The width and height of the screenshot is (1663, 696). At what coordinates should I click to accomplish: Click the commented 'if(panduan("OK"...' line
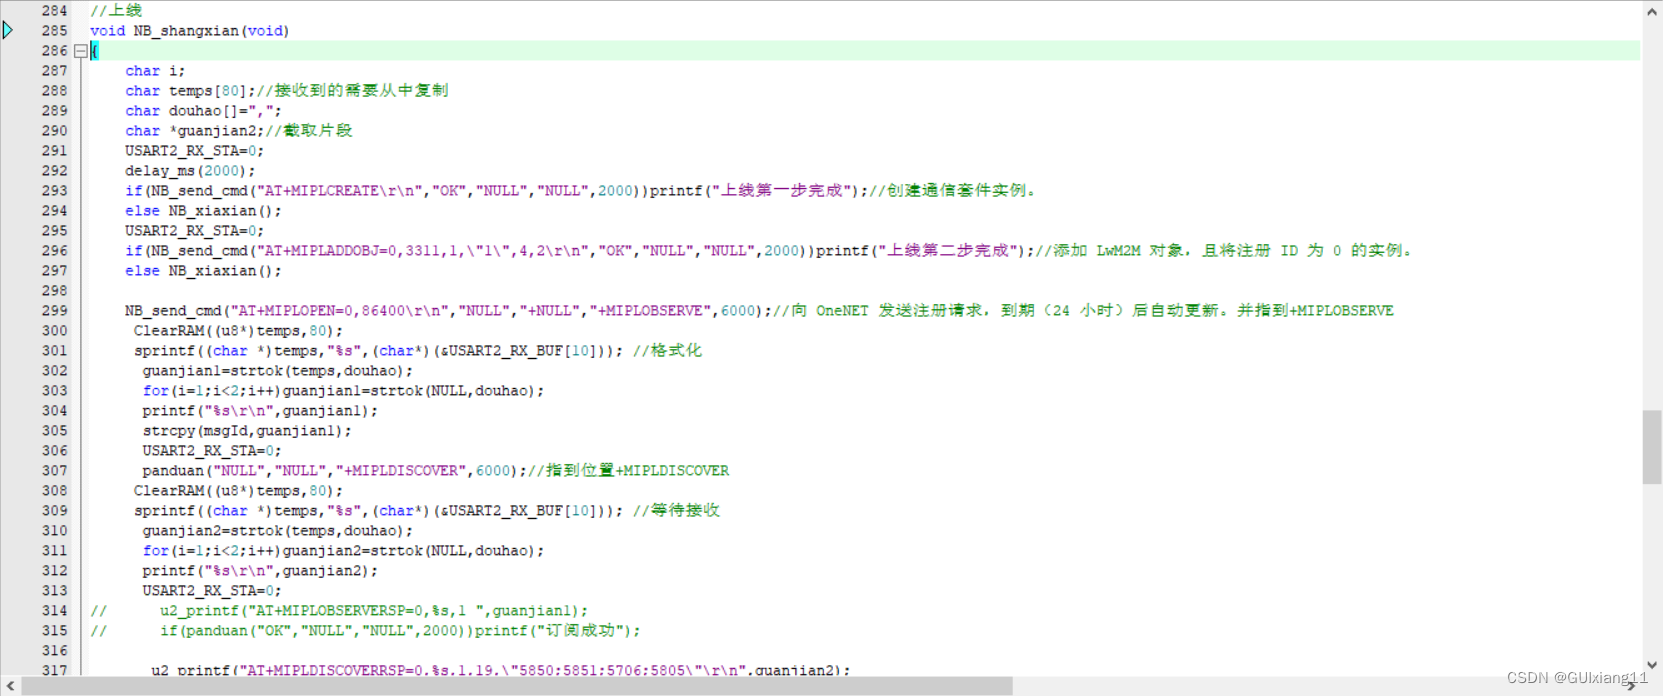400,631
